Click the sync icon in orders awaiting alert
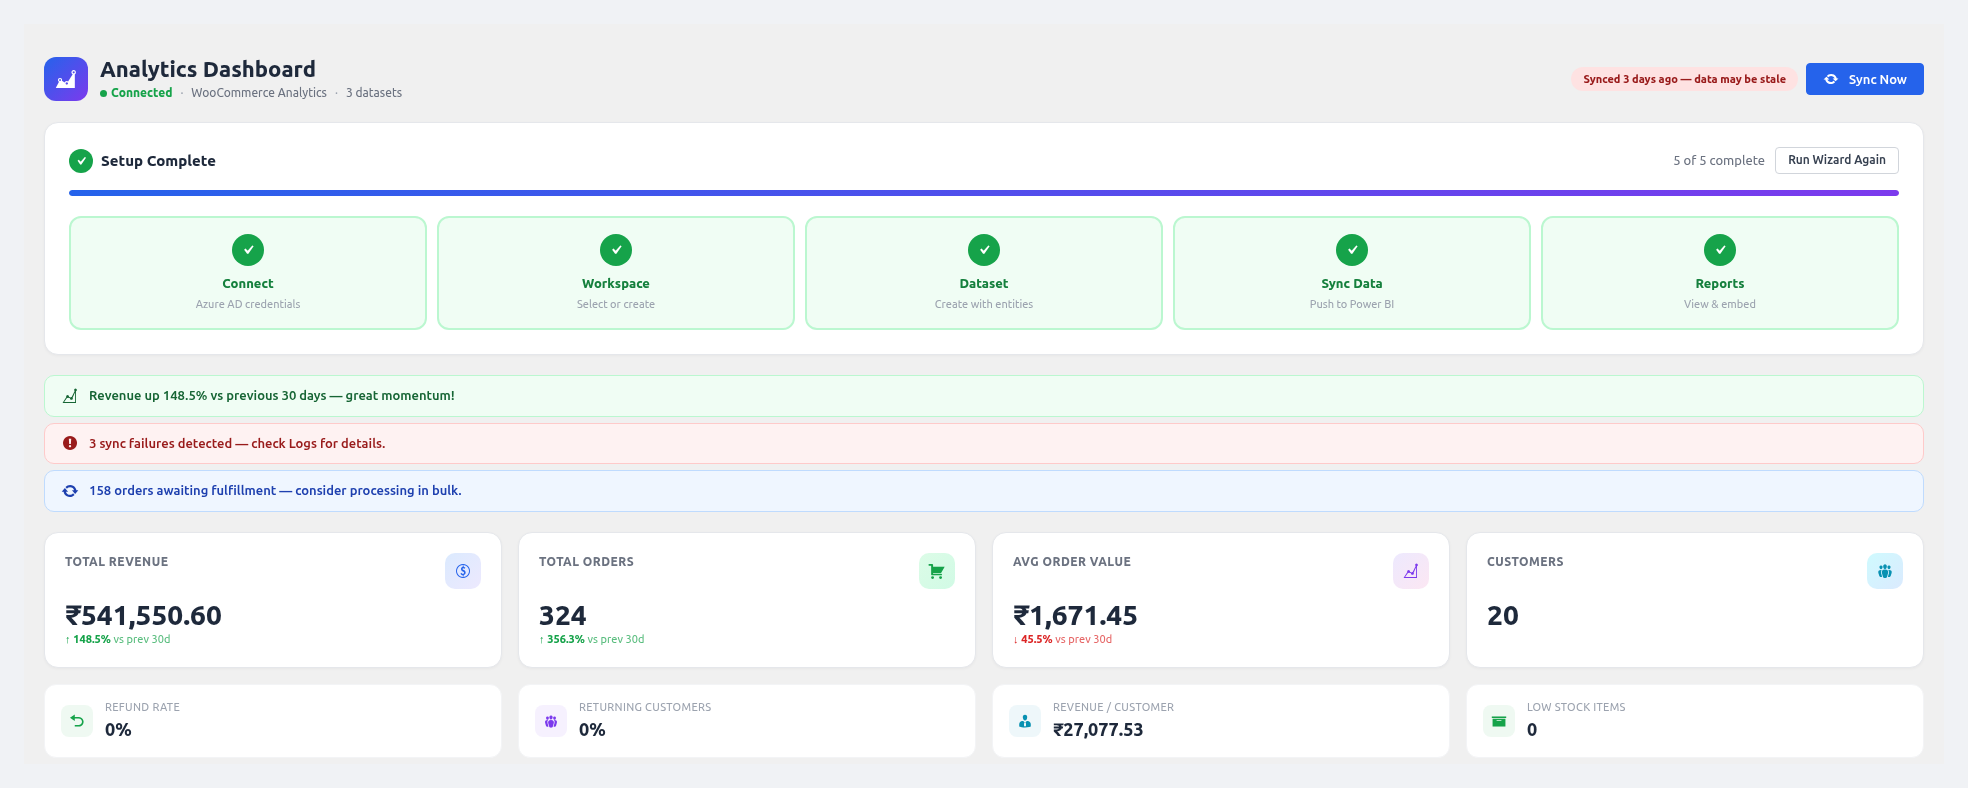Viewport: 1968px width, 788px height. pyautogui.click(x=70, y=491)
